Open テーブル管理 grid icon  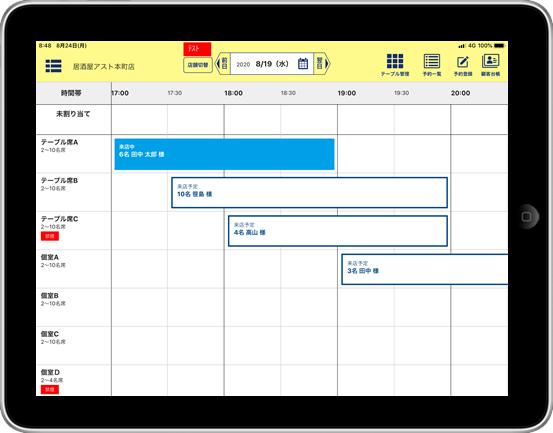click(395, 61)
